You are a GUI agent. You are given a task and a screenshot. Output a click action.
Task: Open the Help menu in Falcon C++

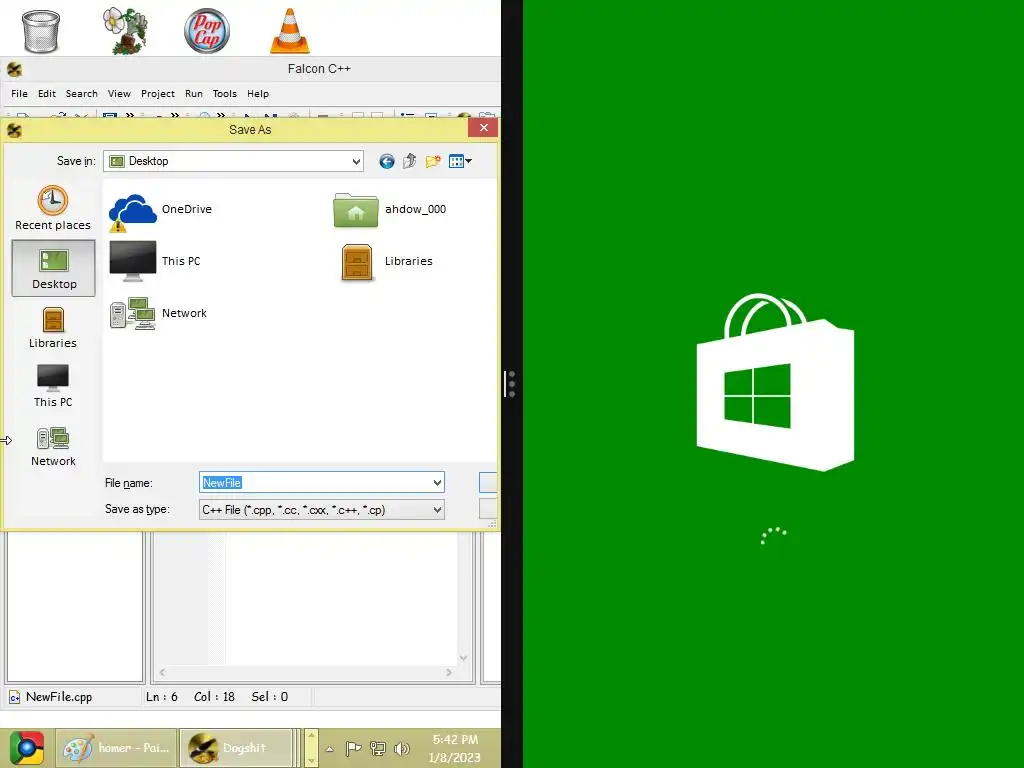(x=258, y=94)
